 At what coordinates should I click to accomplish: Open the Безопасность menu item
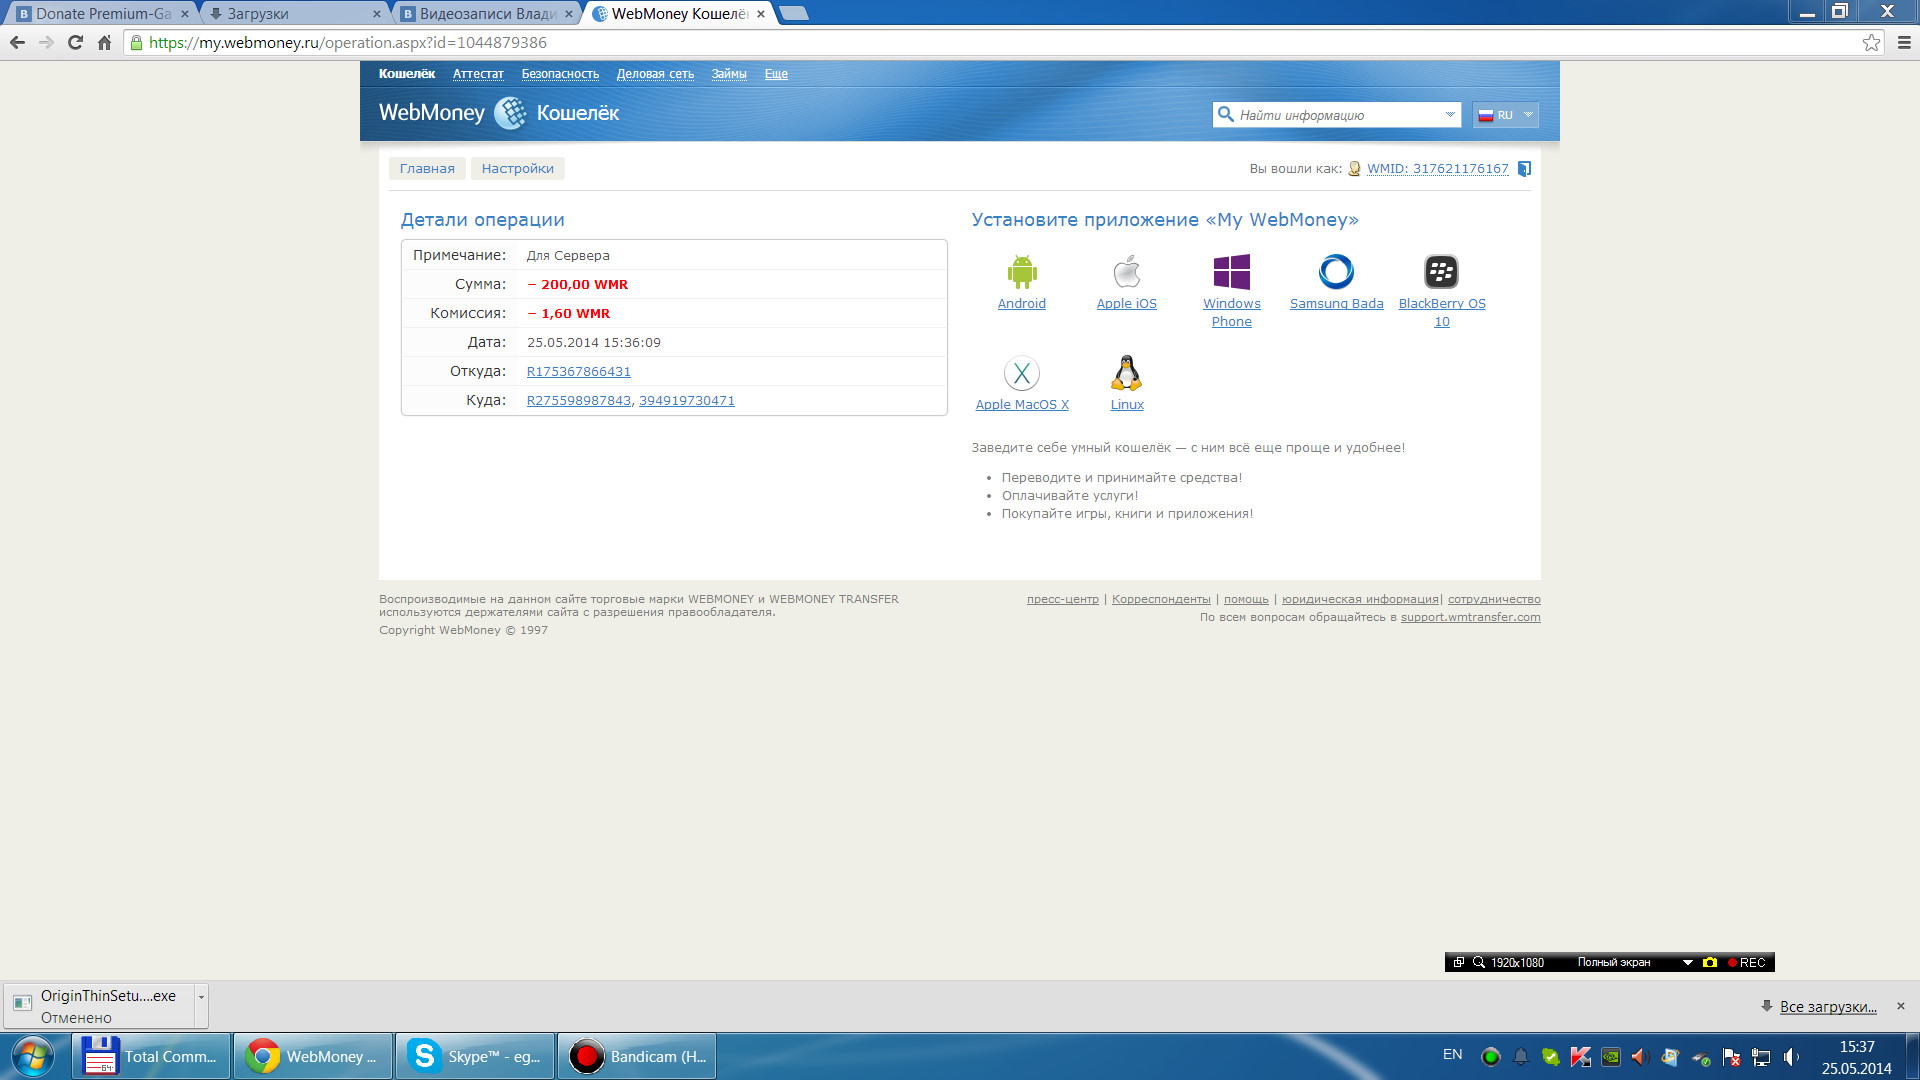pyautogui.click(x=560, y=74)
